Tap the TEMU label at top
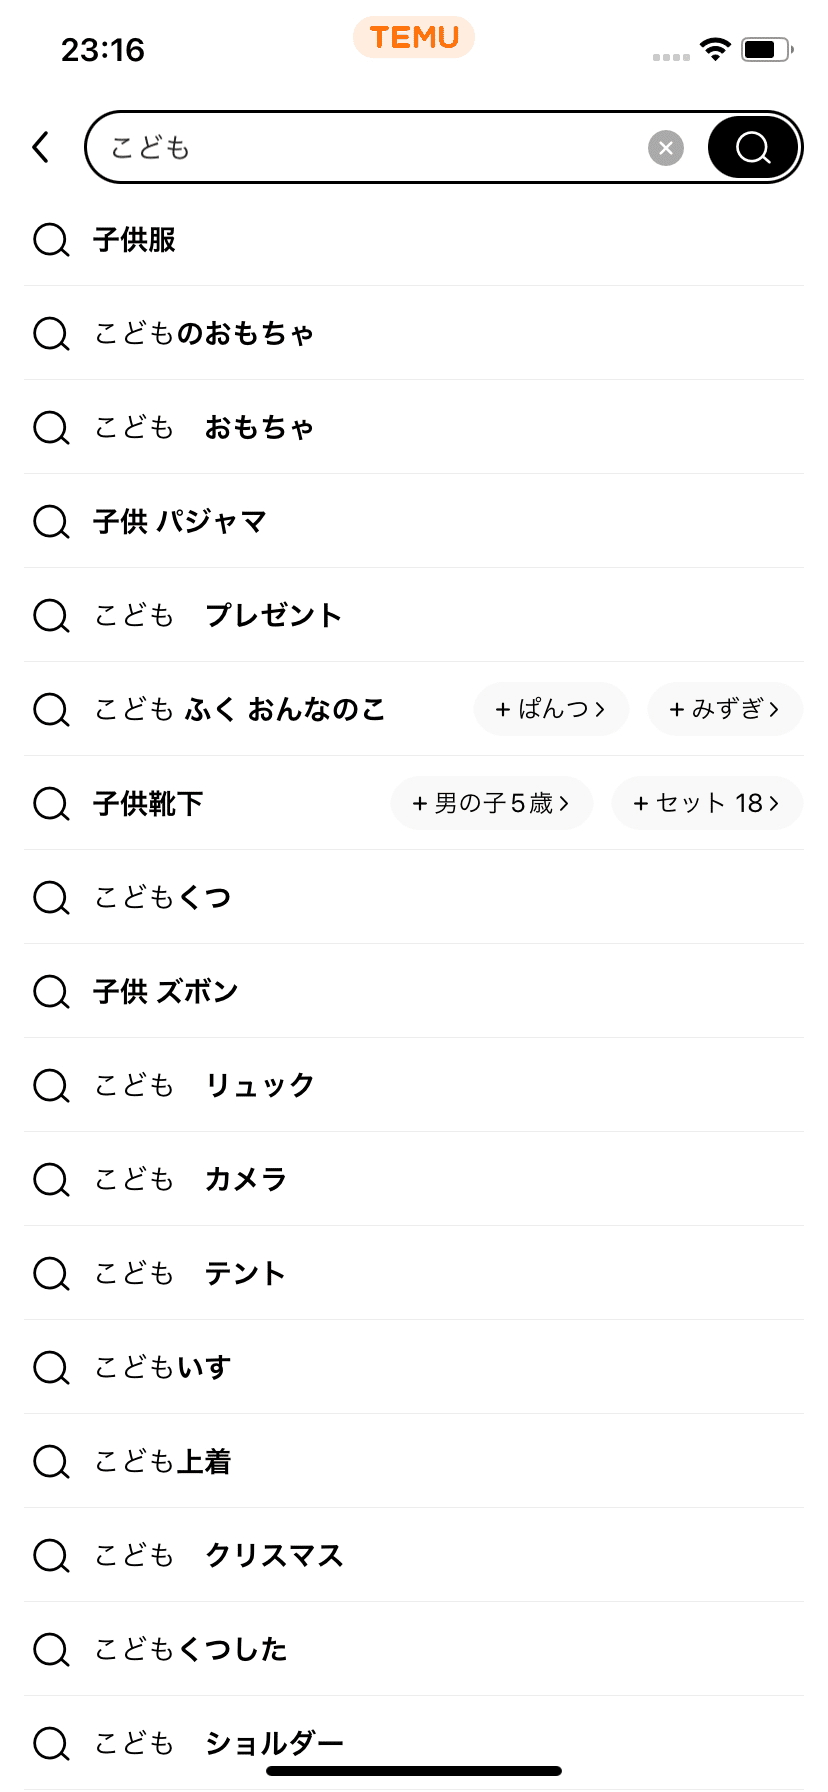 click(414, 37)
